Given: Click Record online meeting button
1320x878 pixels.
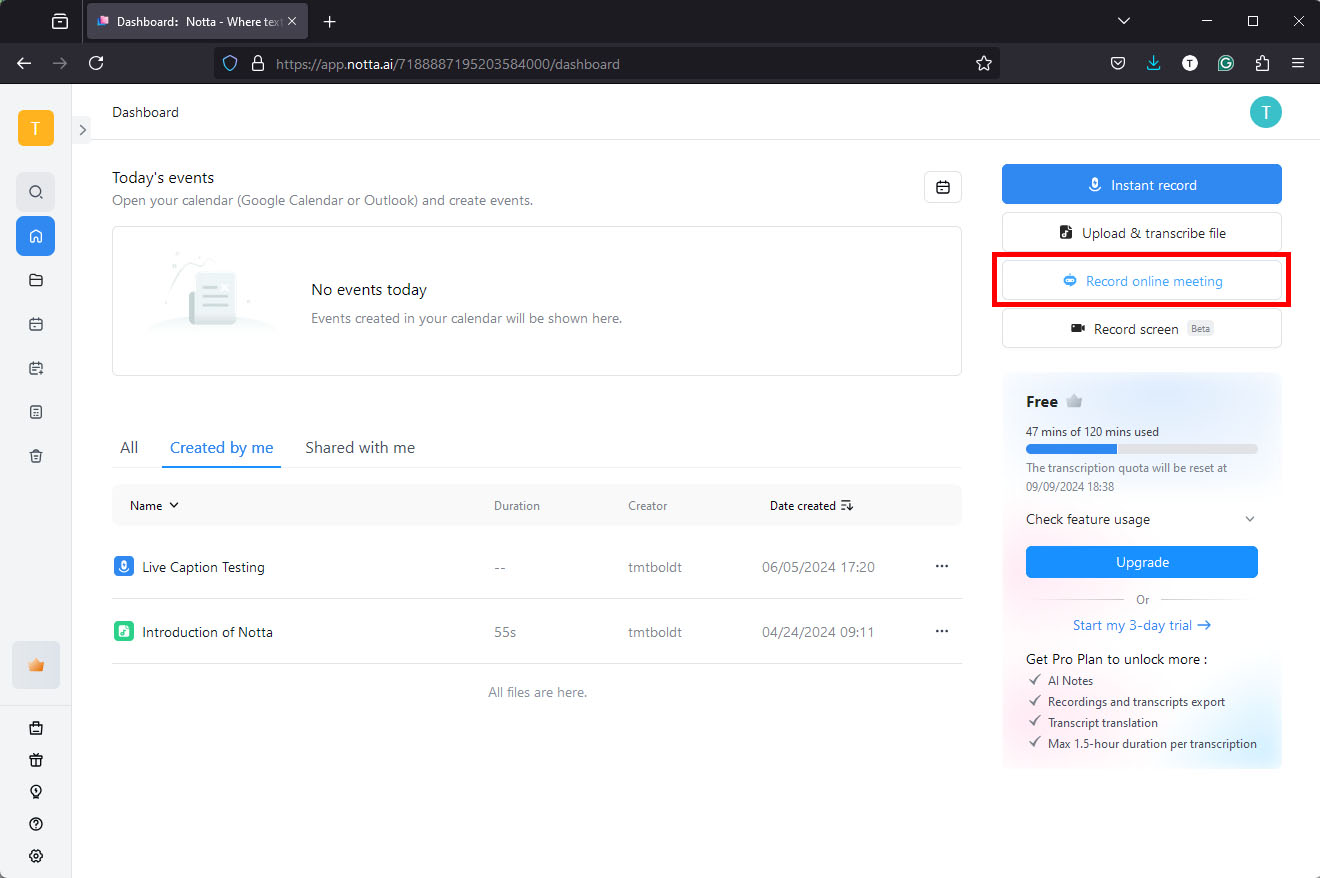Looking at the screenshot, I should (x=1142, y=281).
